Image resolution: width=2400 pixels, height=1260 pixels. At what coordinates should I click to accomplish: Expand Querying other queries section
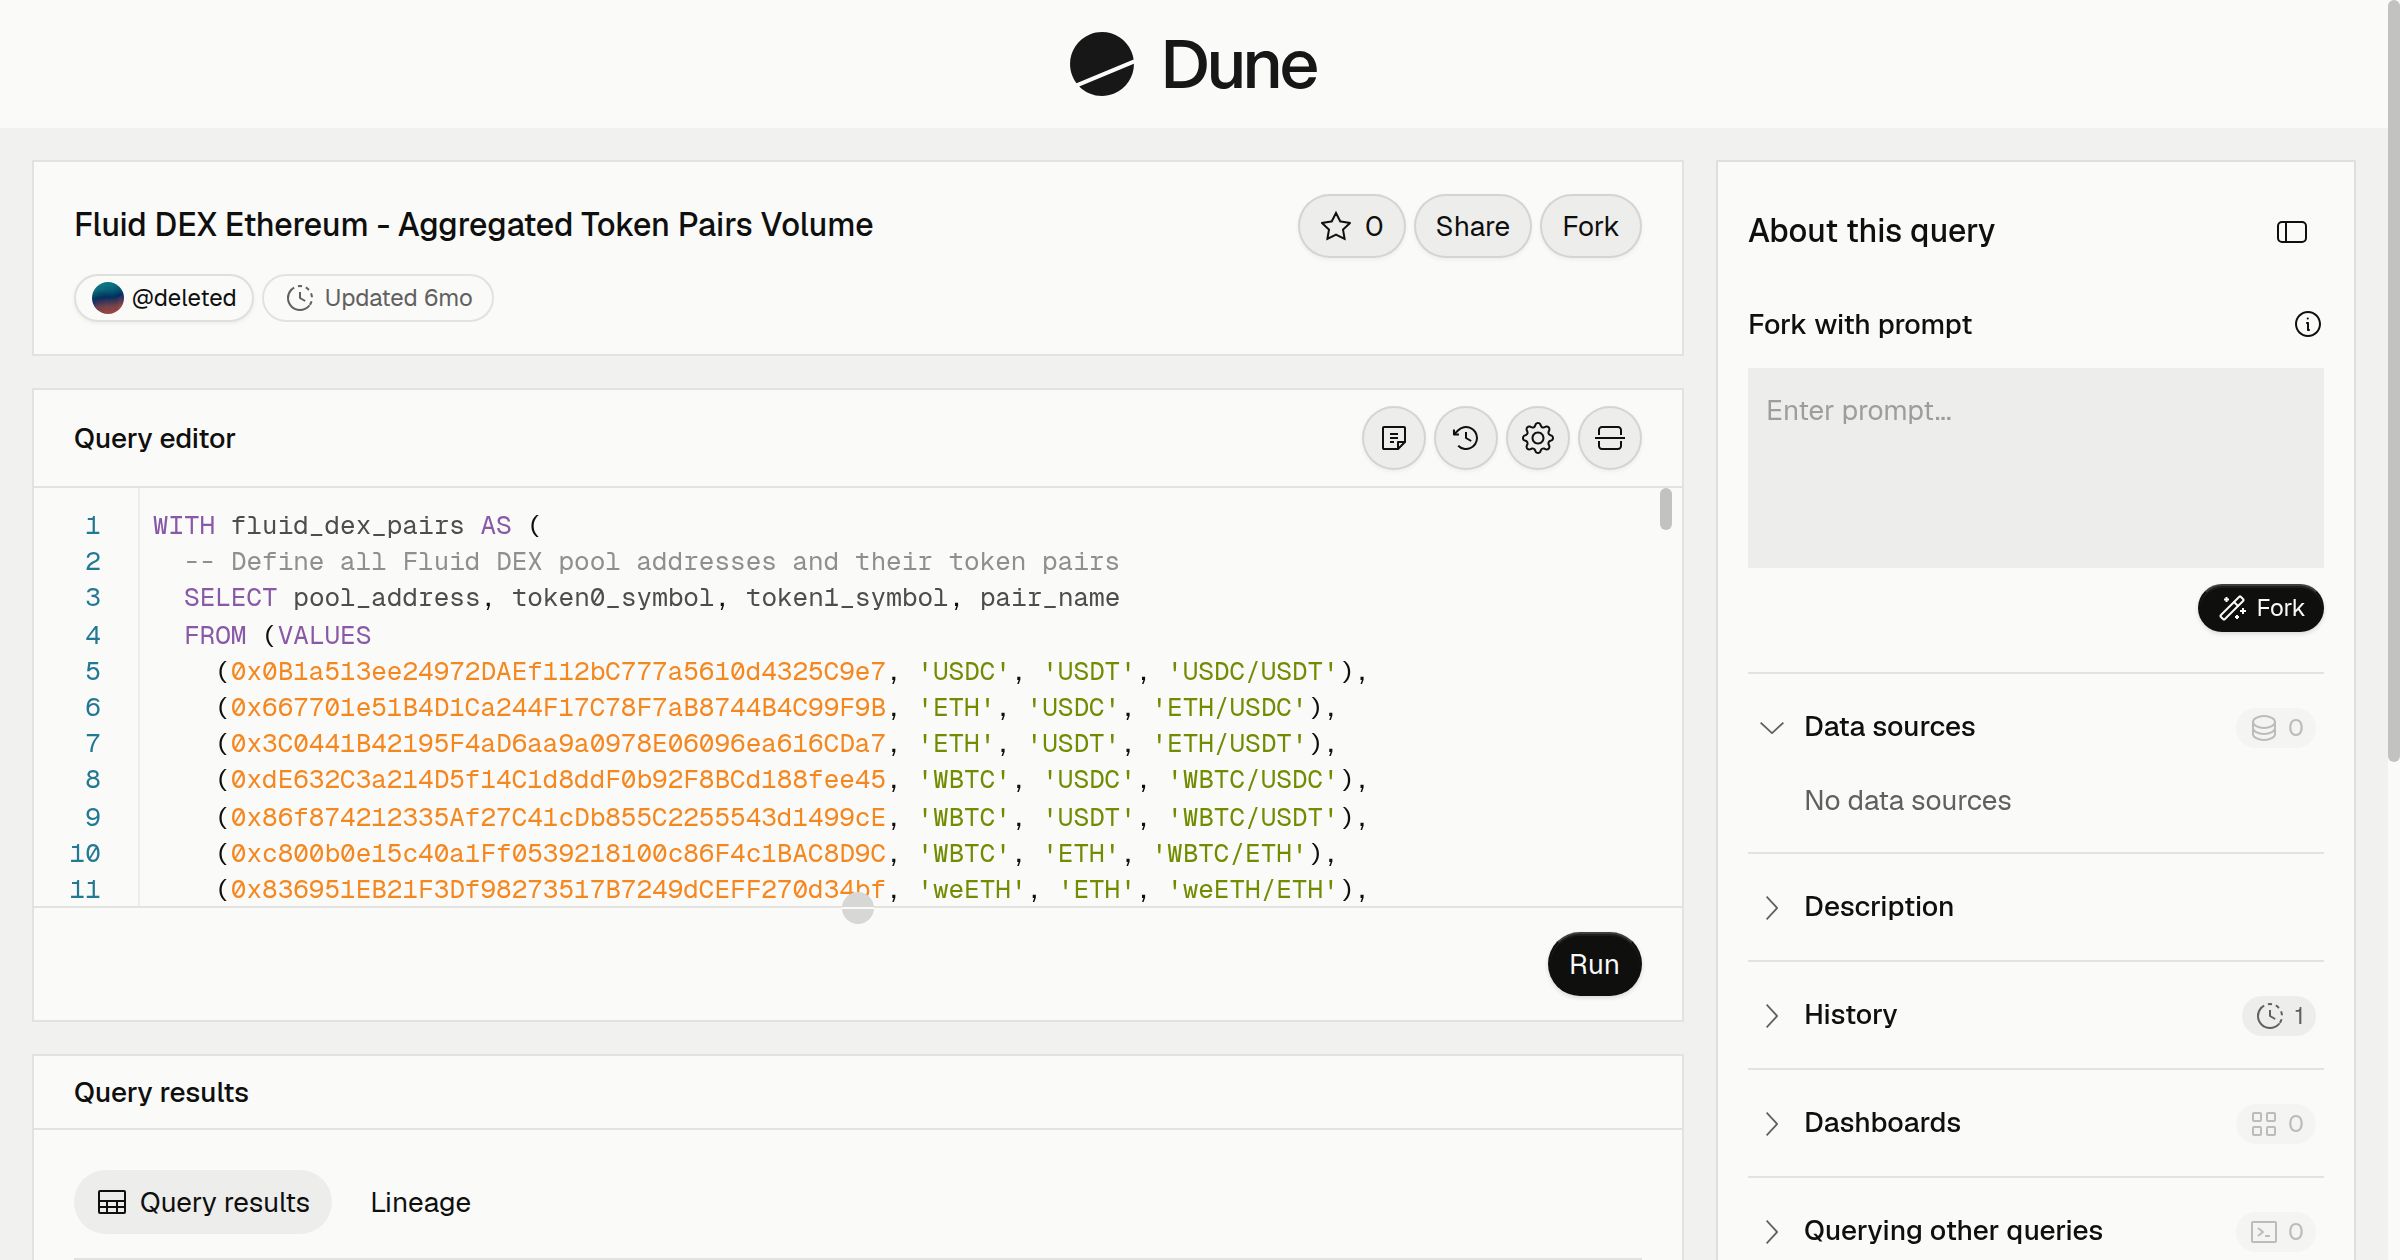[x=1771, y=1231]
